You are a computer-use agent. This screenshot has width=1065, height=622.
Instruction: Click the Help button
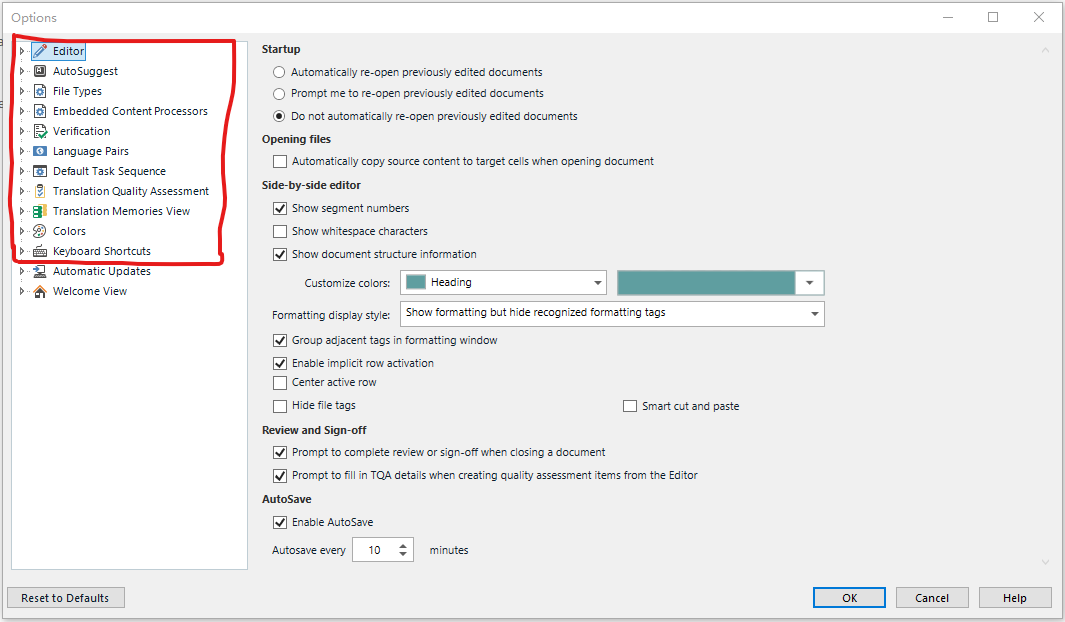(x=1015, y=598)
